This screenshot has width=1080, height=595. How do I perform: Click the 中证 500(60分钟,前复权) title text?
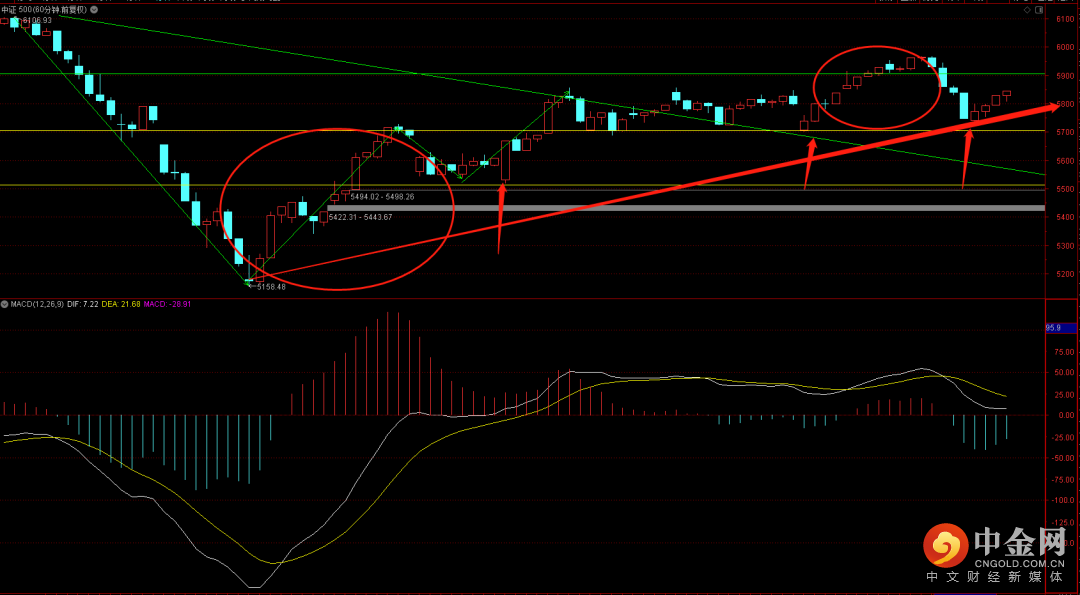pos(44,10)
